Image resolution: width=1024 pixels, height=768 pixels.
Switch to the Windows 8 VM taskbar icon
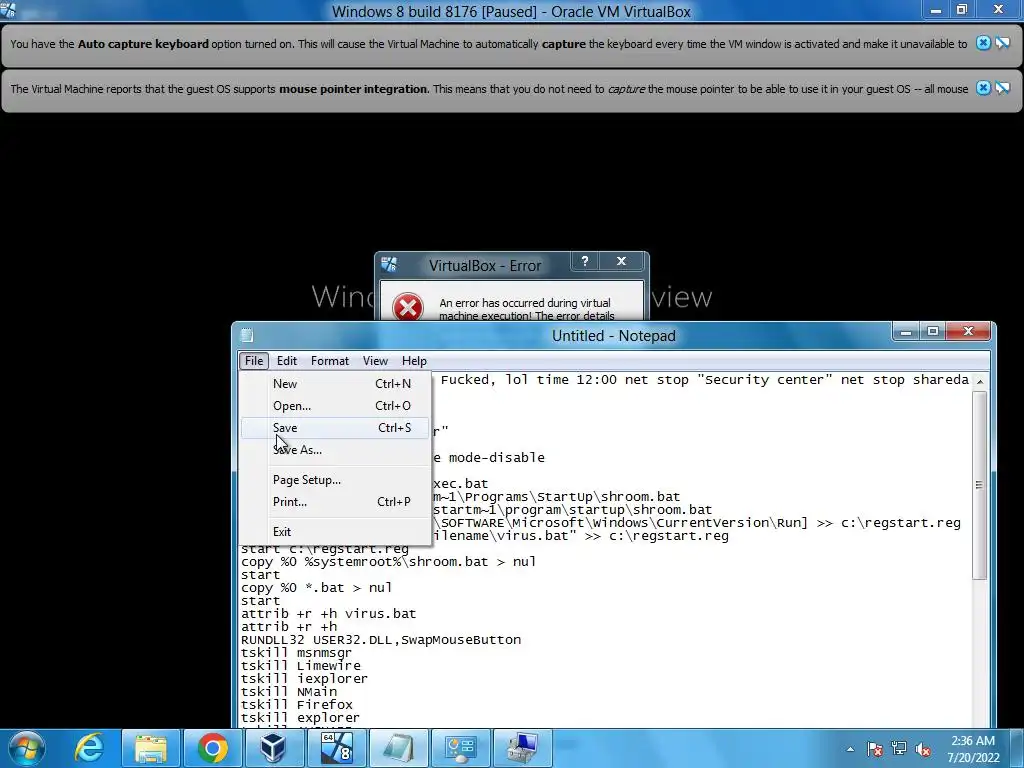click(336, 748)
